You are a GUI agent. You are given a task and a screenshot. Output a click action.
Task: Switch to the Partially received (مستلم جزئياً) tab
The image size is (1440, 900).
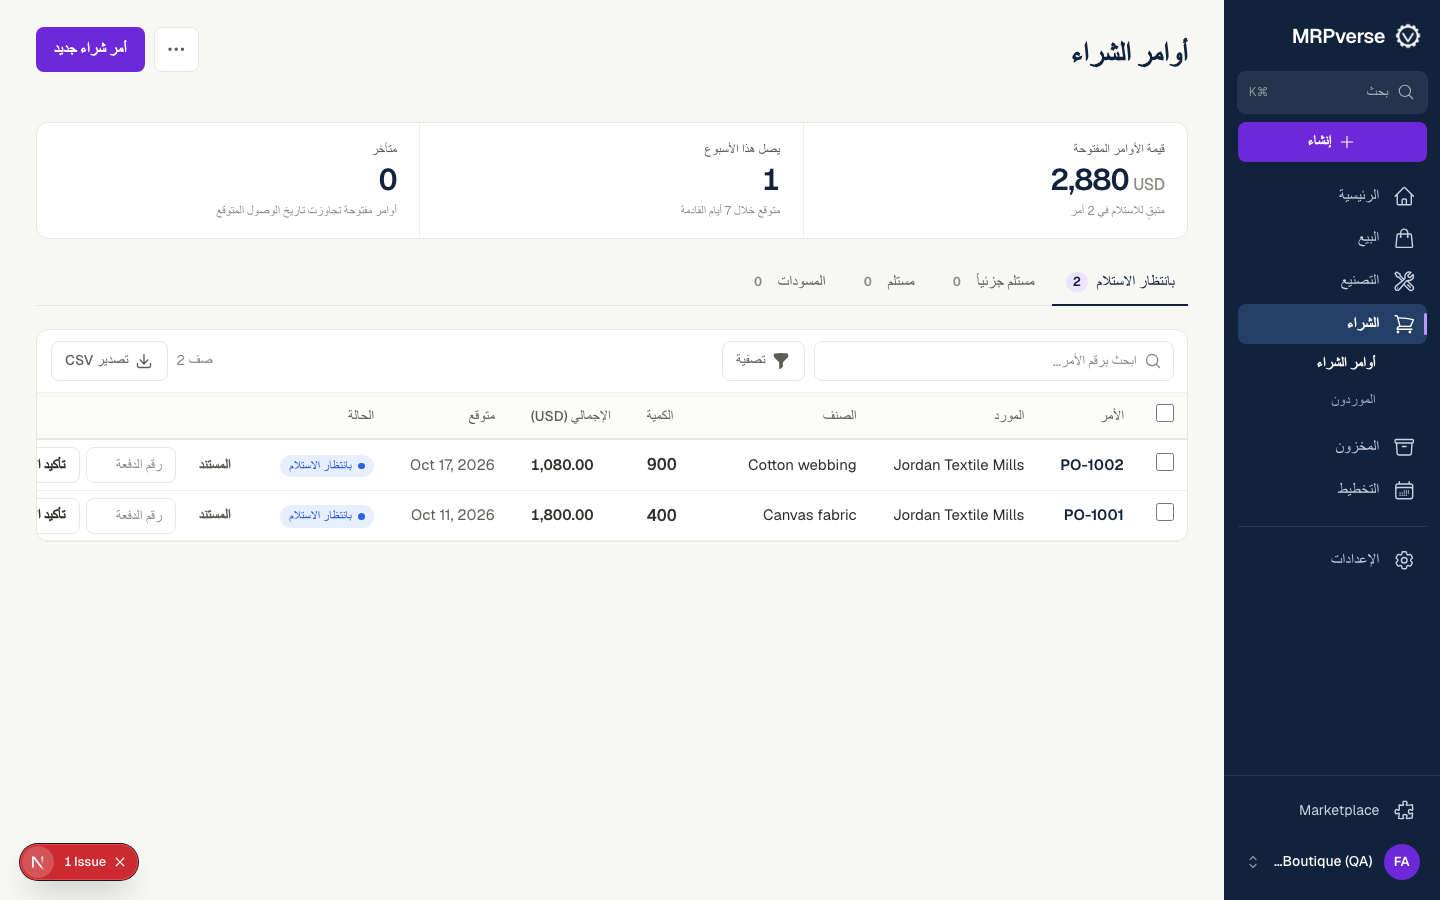click(x=993, y=282)
